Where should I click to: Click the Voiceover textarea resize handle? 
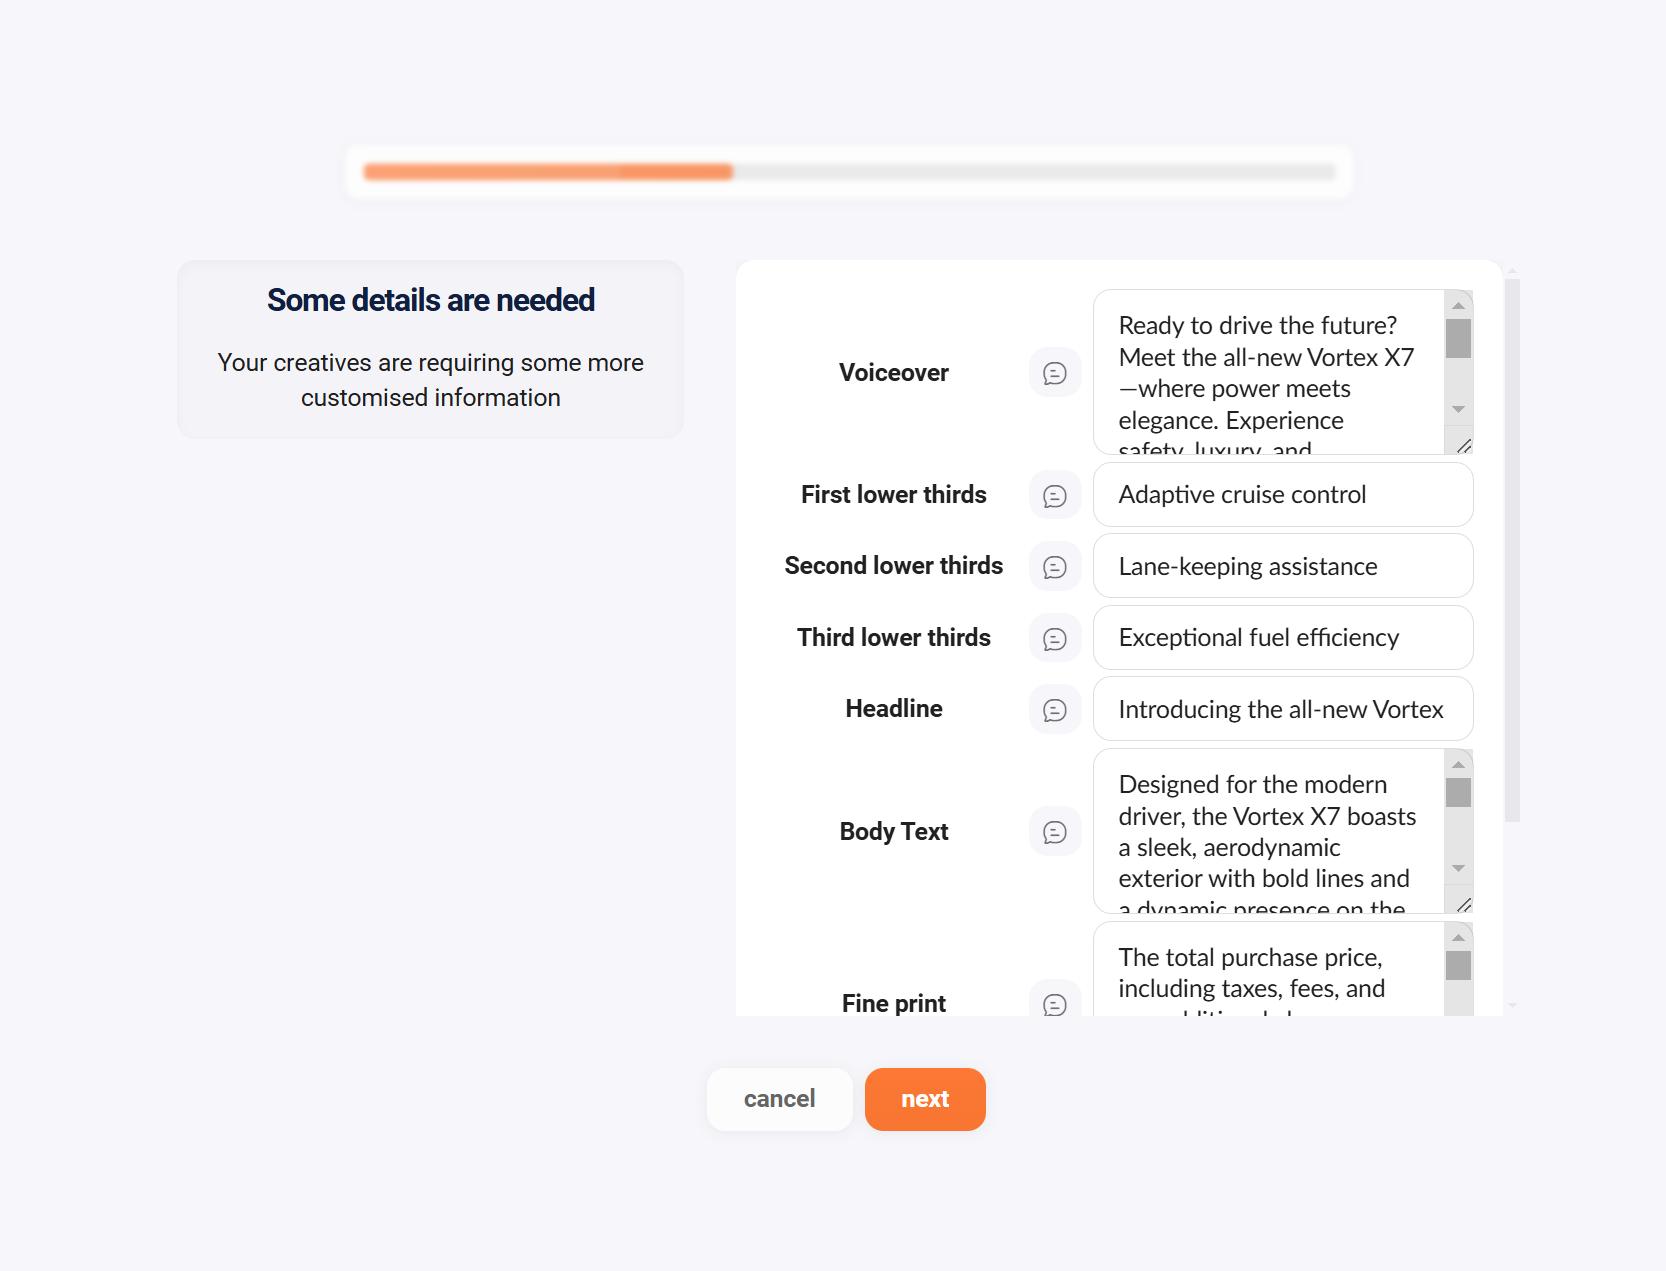[x=1464, y=446]
